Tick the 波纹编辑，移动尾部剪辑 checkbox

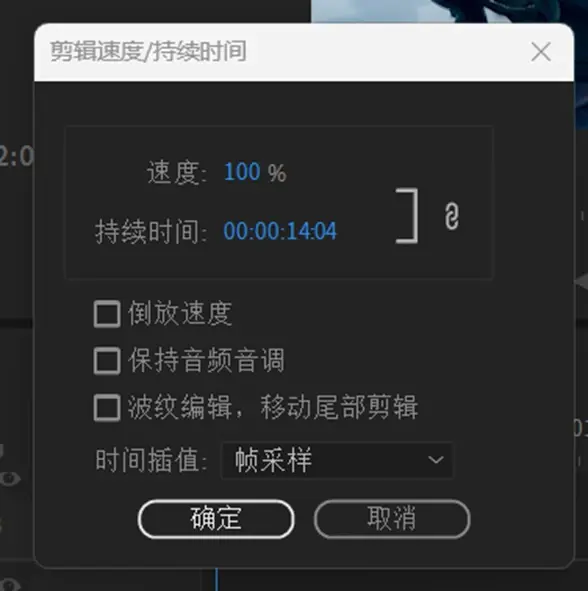point(107,407)
